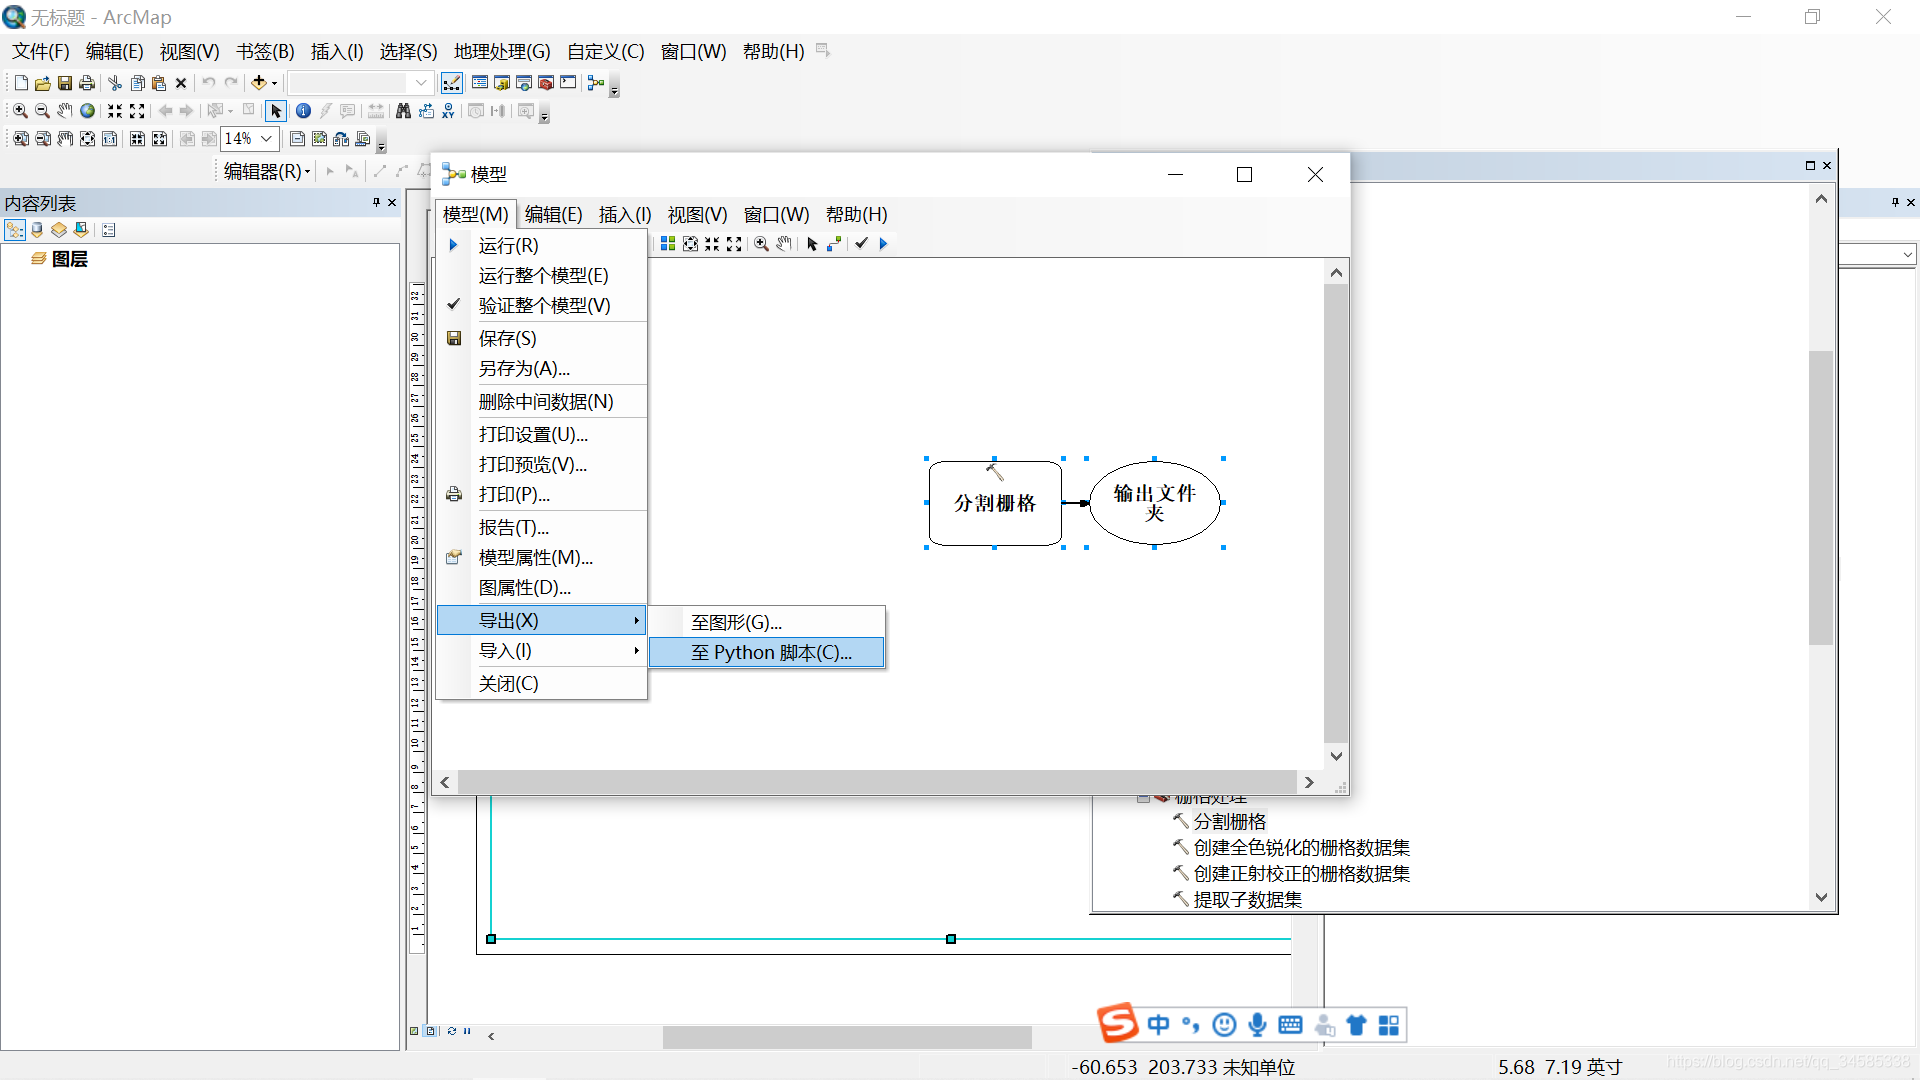
Task: Open the ArcCatalog window icon
Action: tap(501, 83)
